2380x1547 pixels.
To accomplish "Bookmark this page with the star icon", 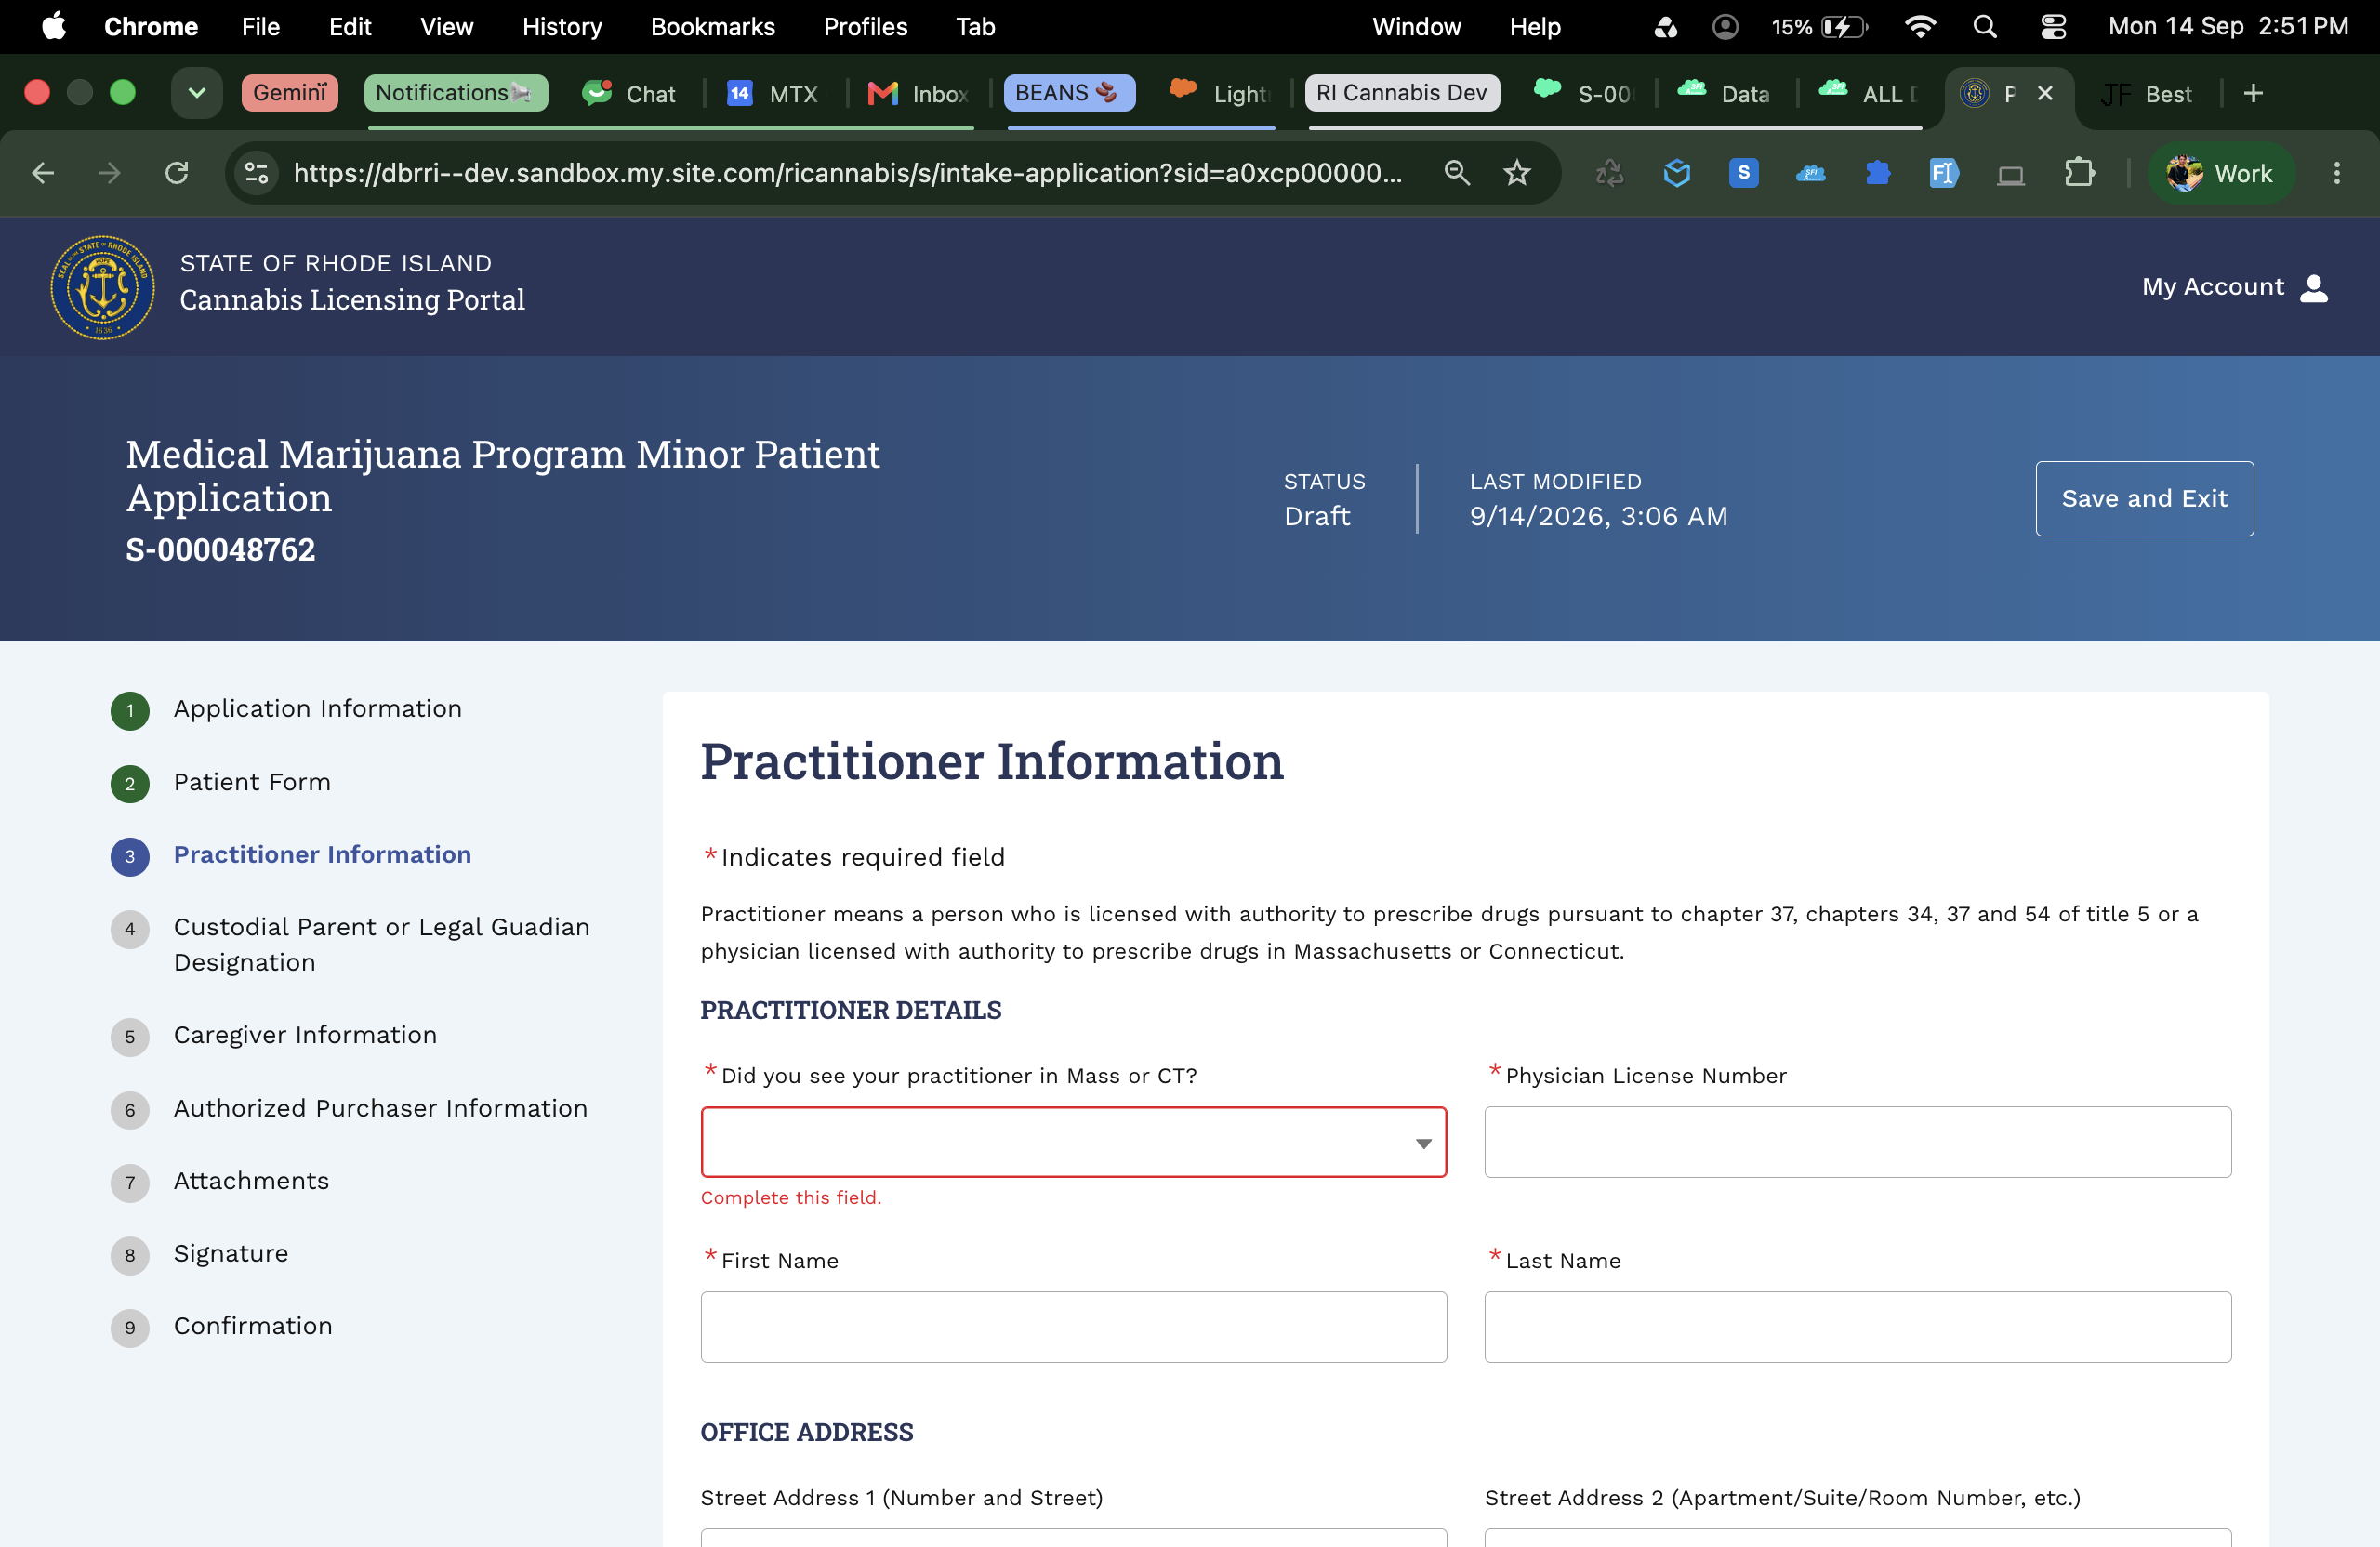I will coord(1517,173).
